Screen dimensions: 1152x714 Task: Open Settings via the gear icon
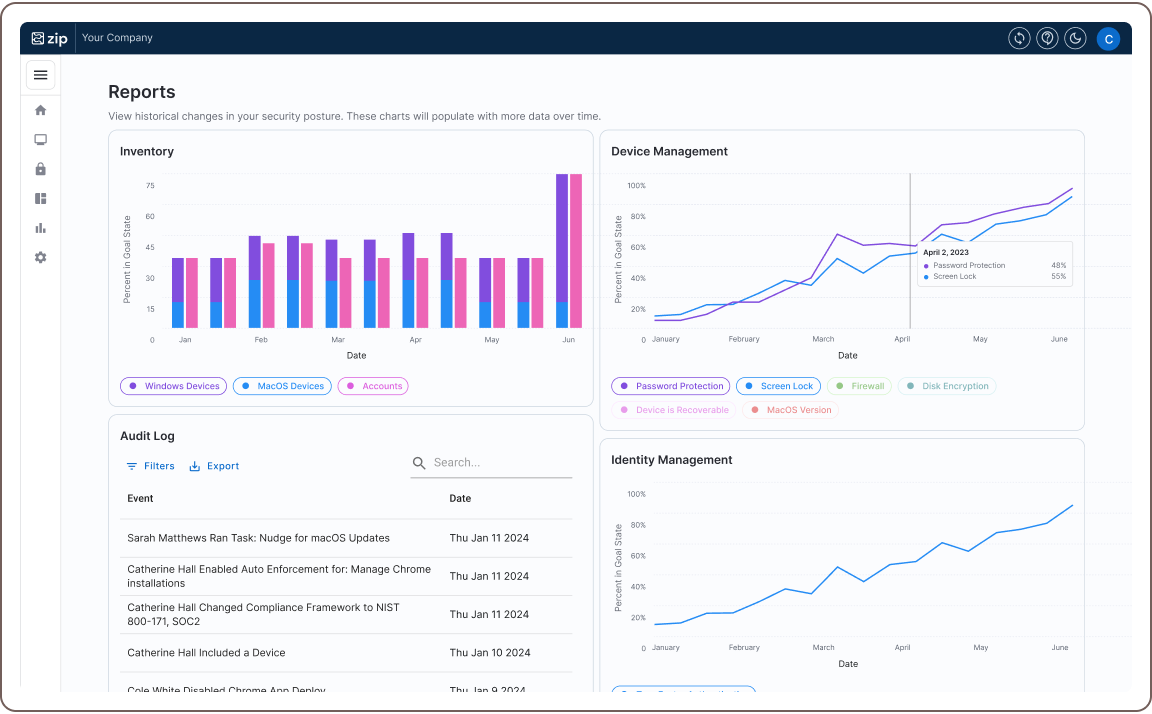40,257
